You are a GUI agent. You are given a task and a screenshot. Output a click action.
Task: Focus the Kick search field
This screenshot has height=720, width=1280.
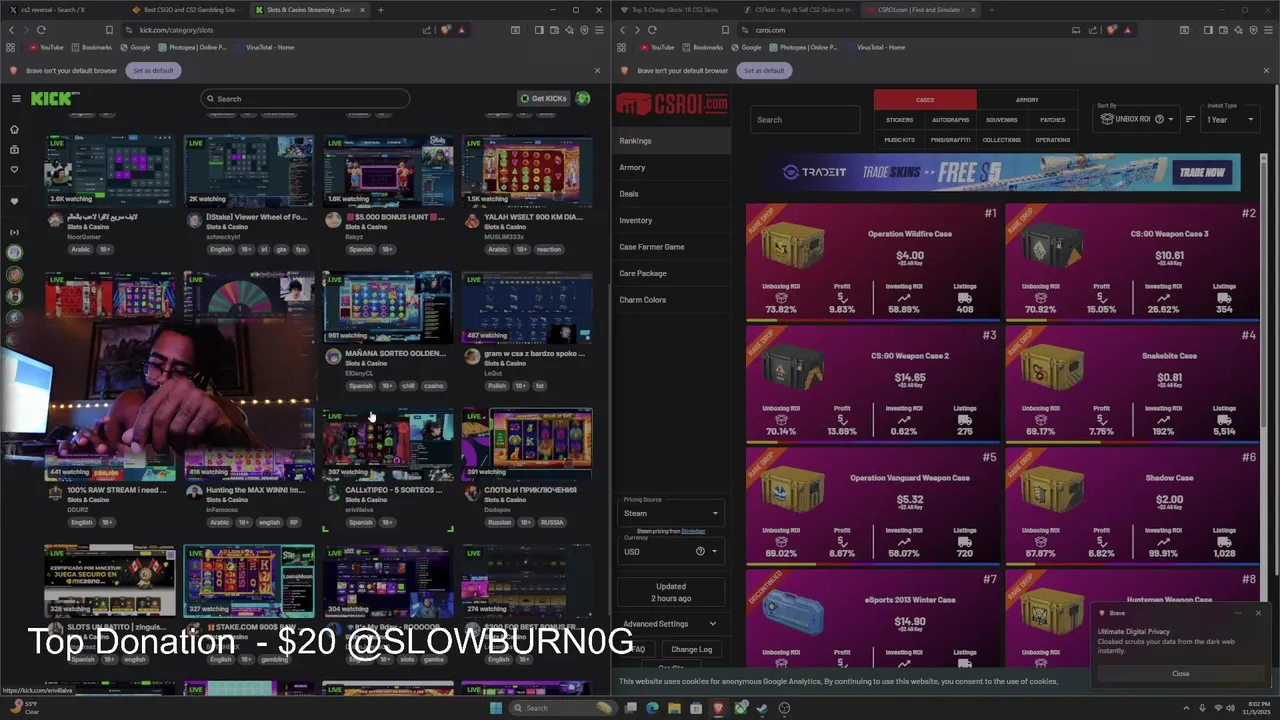point(305,98)
